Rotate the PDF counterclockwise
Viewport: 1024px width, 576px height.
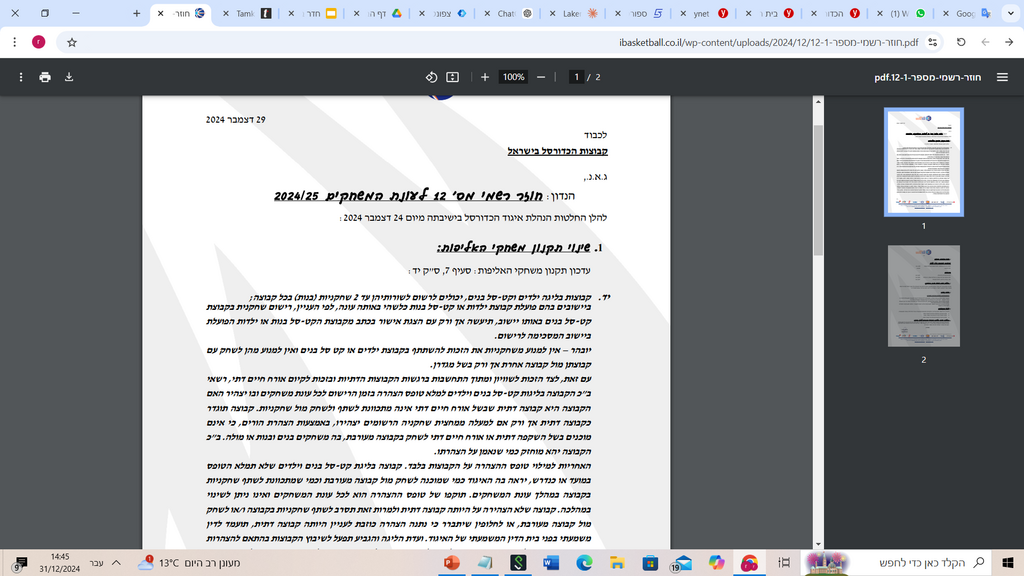click(x=431, y=77)
